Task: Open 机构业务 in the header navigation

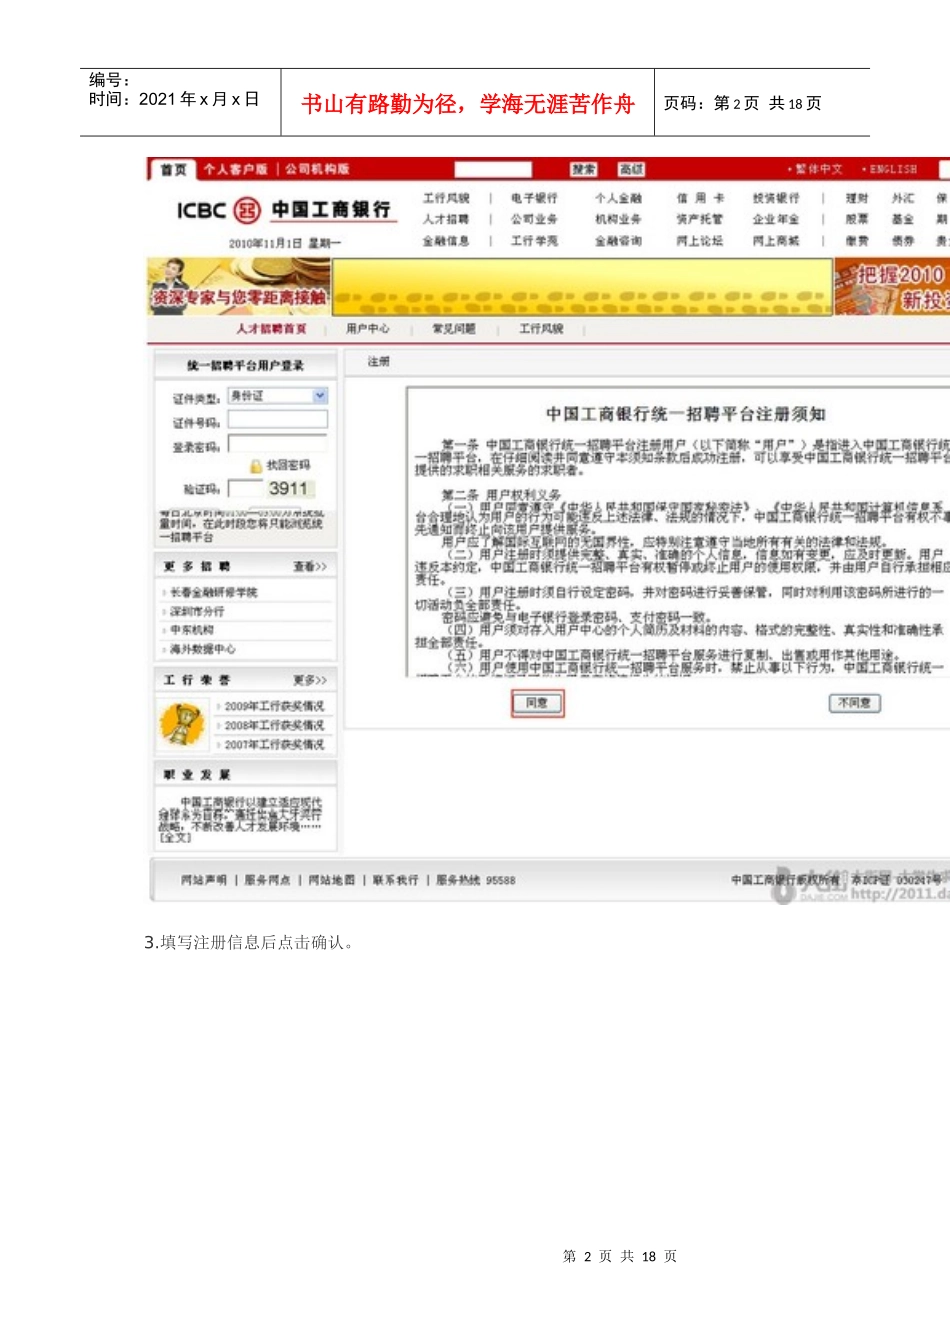Action: (618, 220)
